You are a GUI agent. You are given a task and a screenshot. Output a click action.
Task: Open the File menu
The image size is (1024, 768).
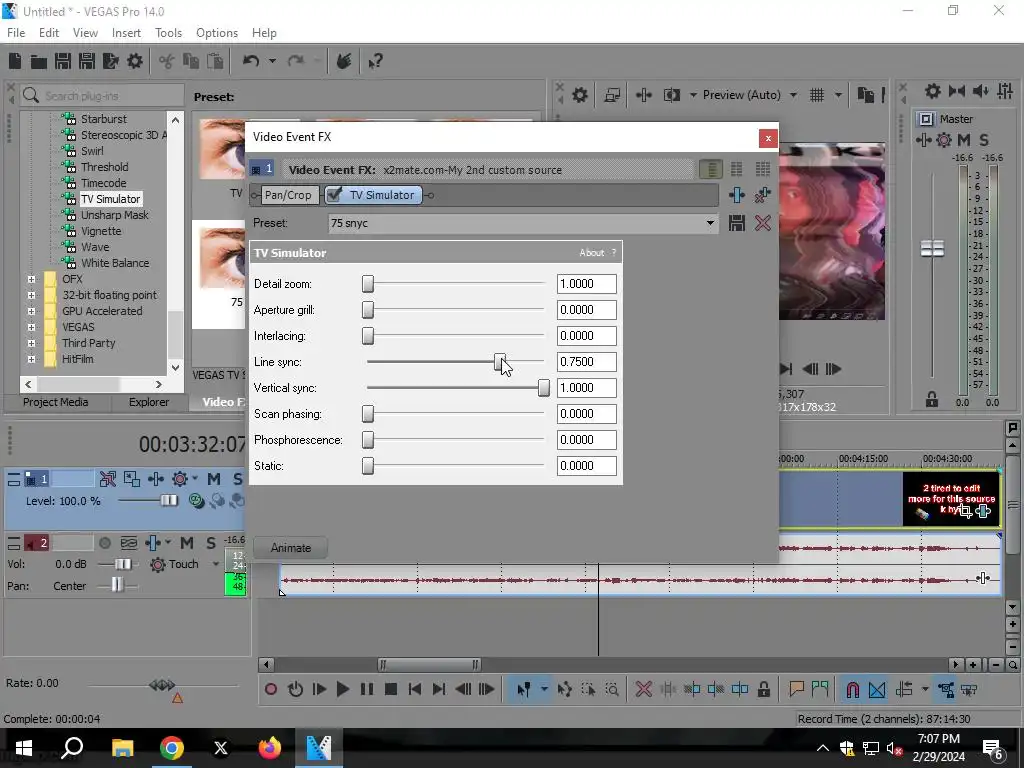pyautogui.click(x=16, y=33)
